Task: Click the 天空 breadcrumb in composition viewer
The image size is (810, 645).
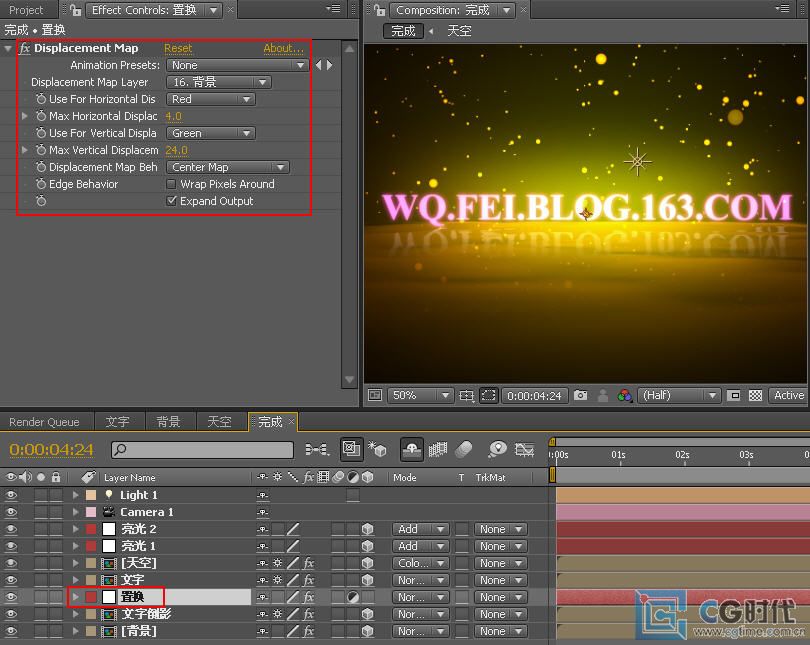Action: [x=459, y=31]
